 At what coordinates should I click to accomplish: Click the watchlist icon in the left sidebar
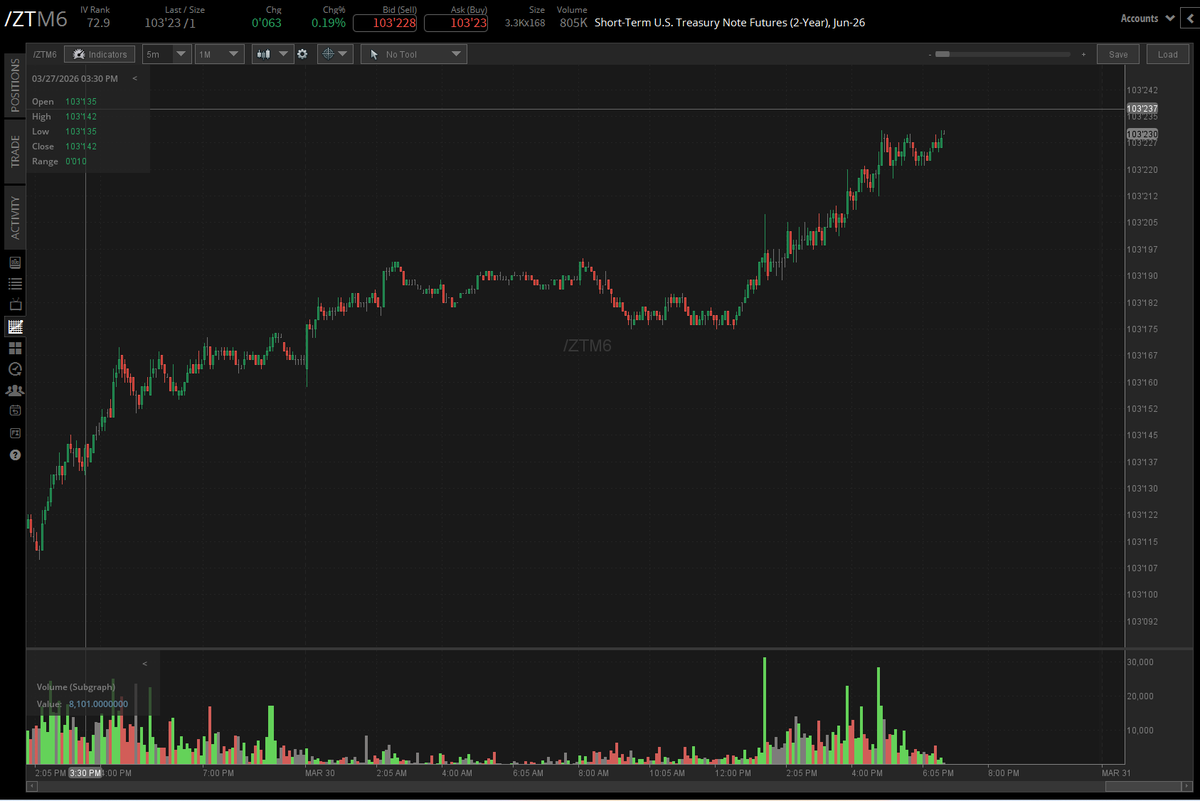click(x=14, y=282)
